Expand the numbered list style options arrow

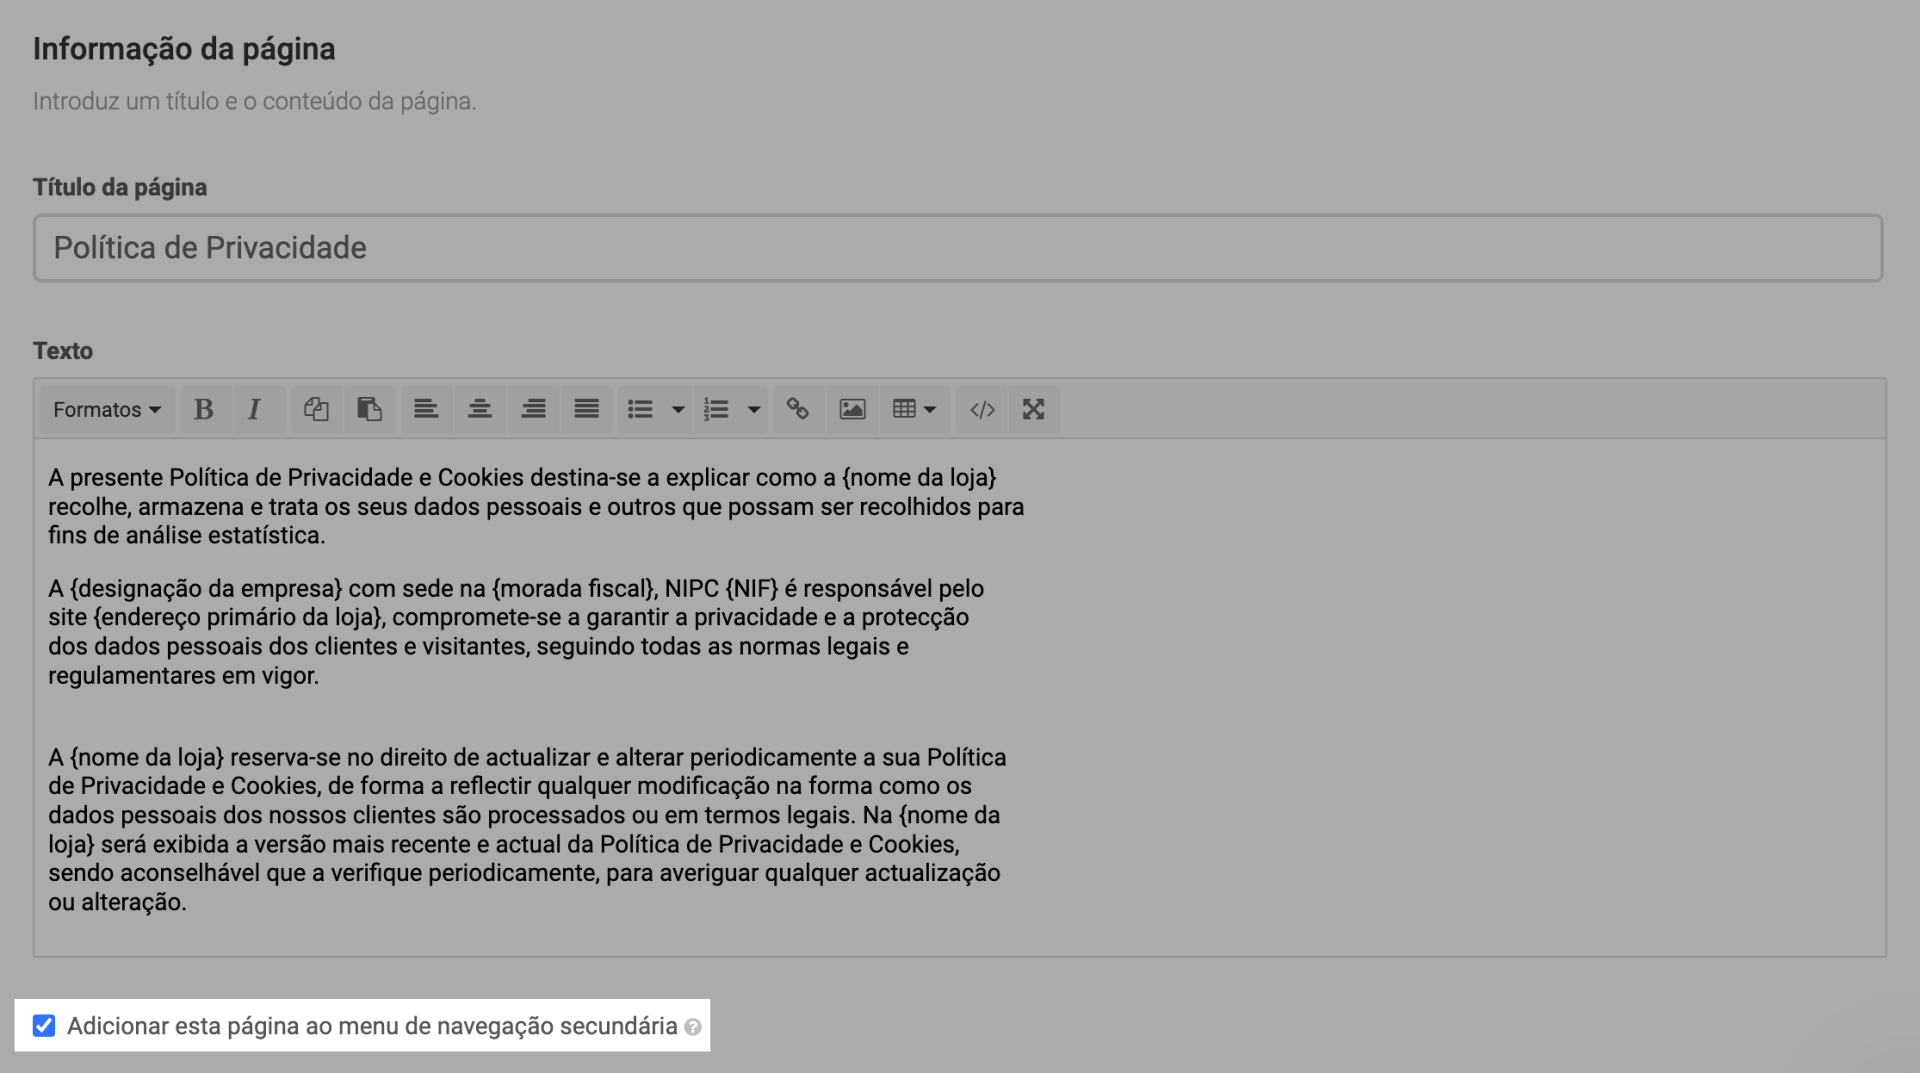(x=754, y=409)
